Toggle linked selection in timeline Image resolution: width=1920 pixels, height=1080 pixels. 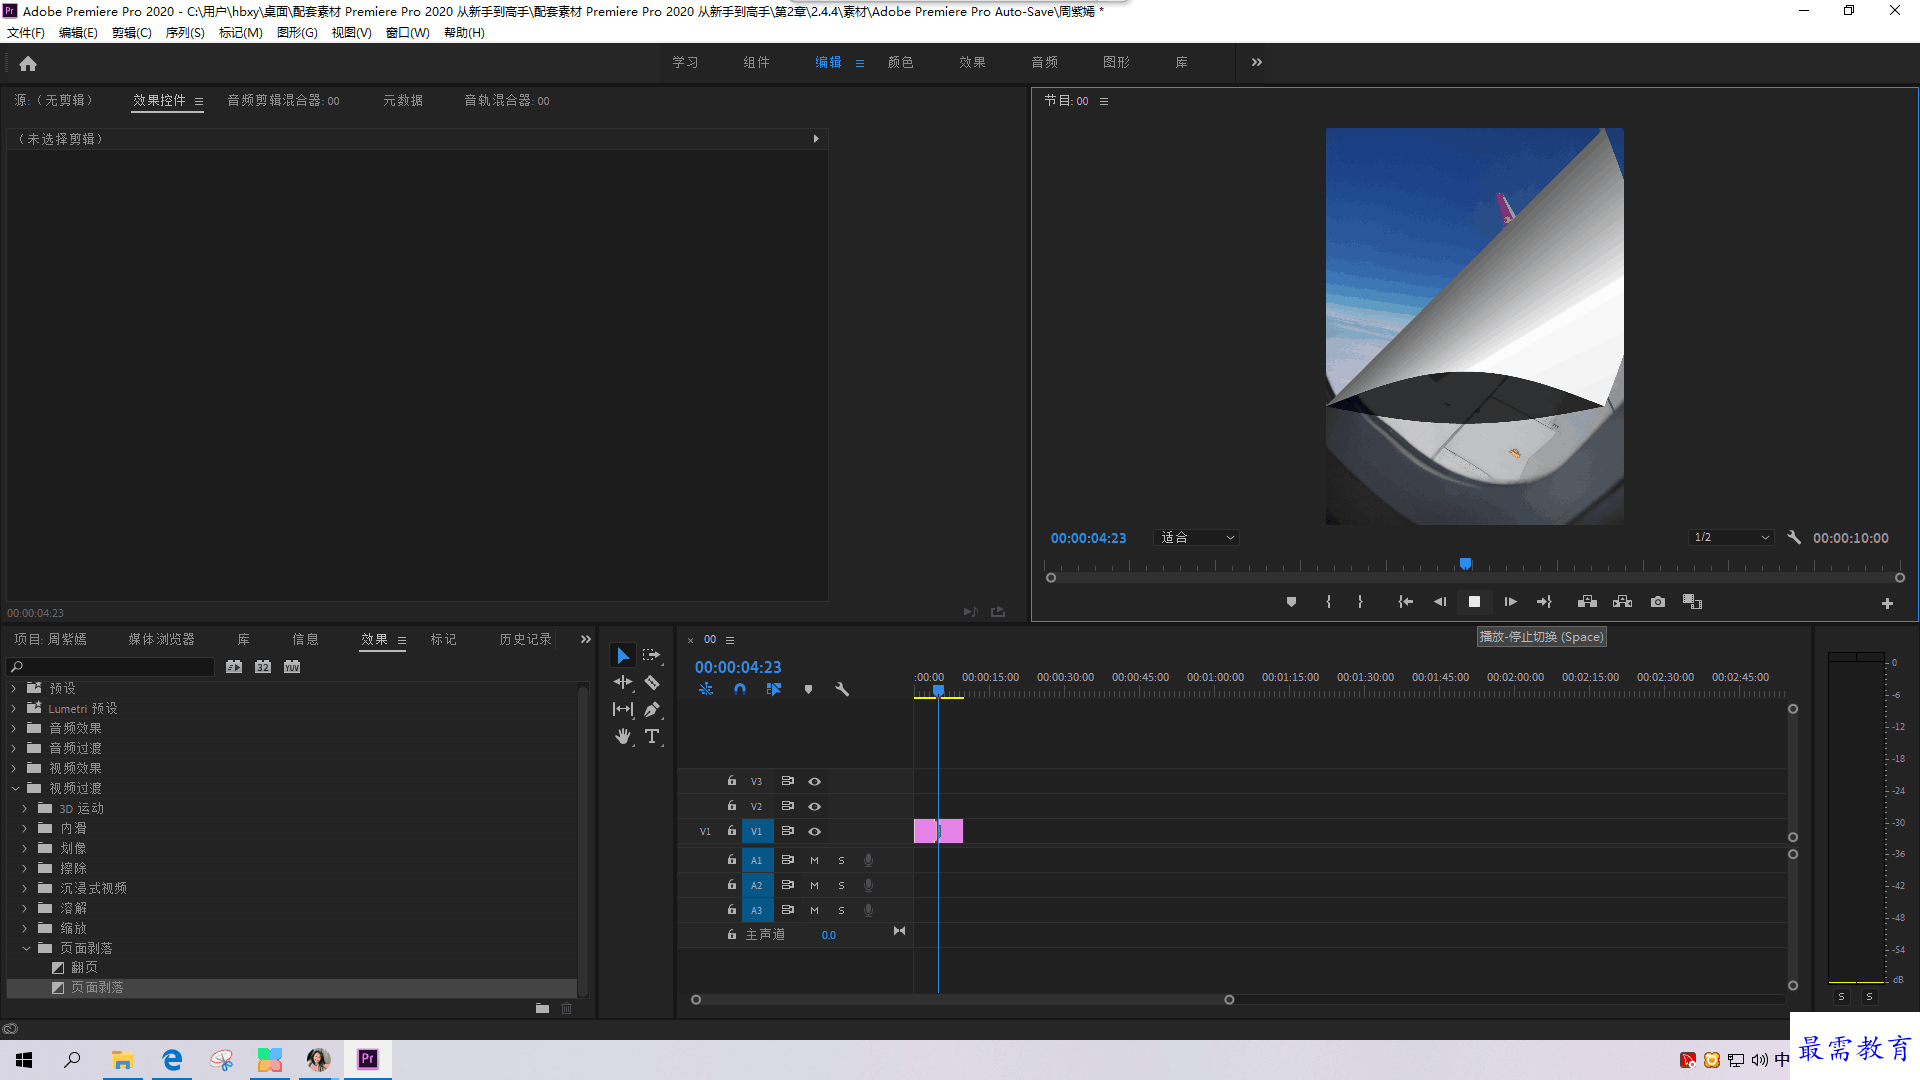point(774,689)
